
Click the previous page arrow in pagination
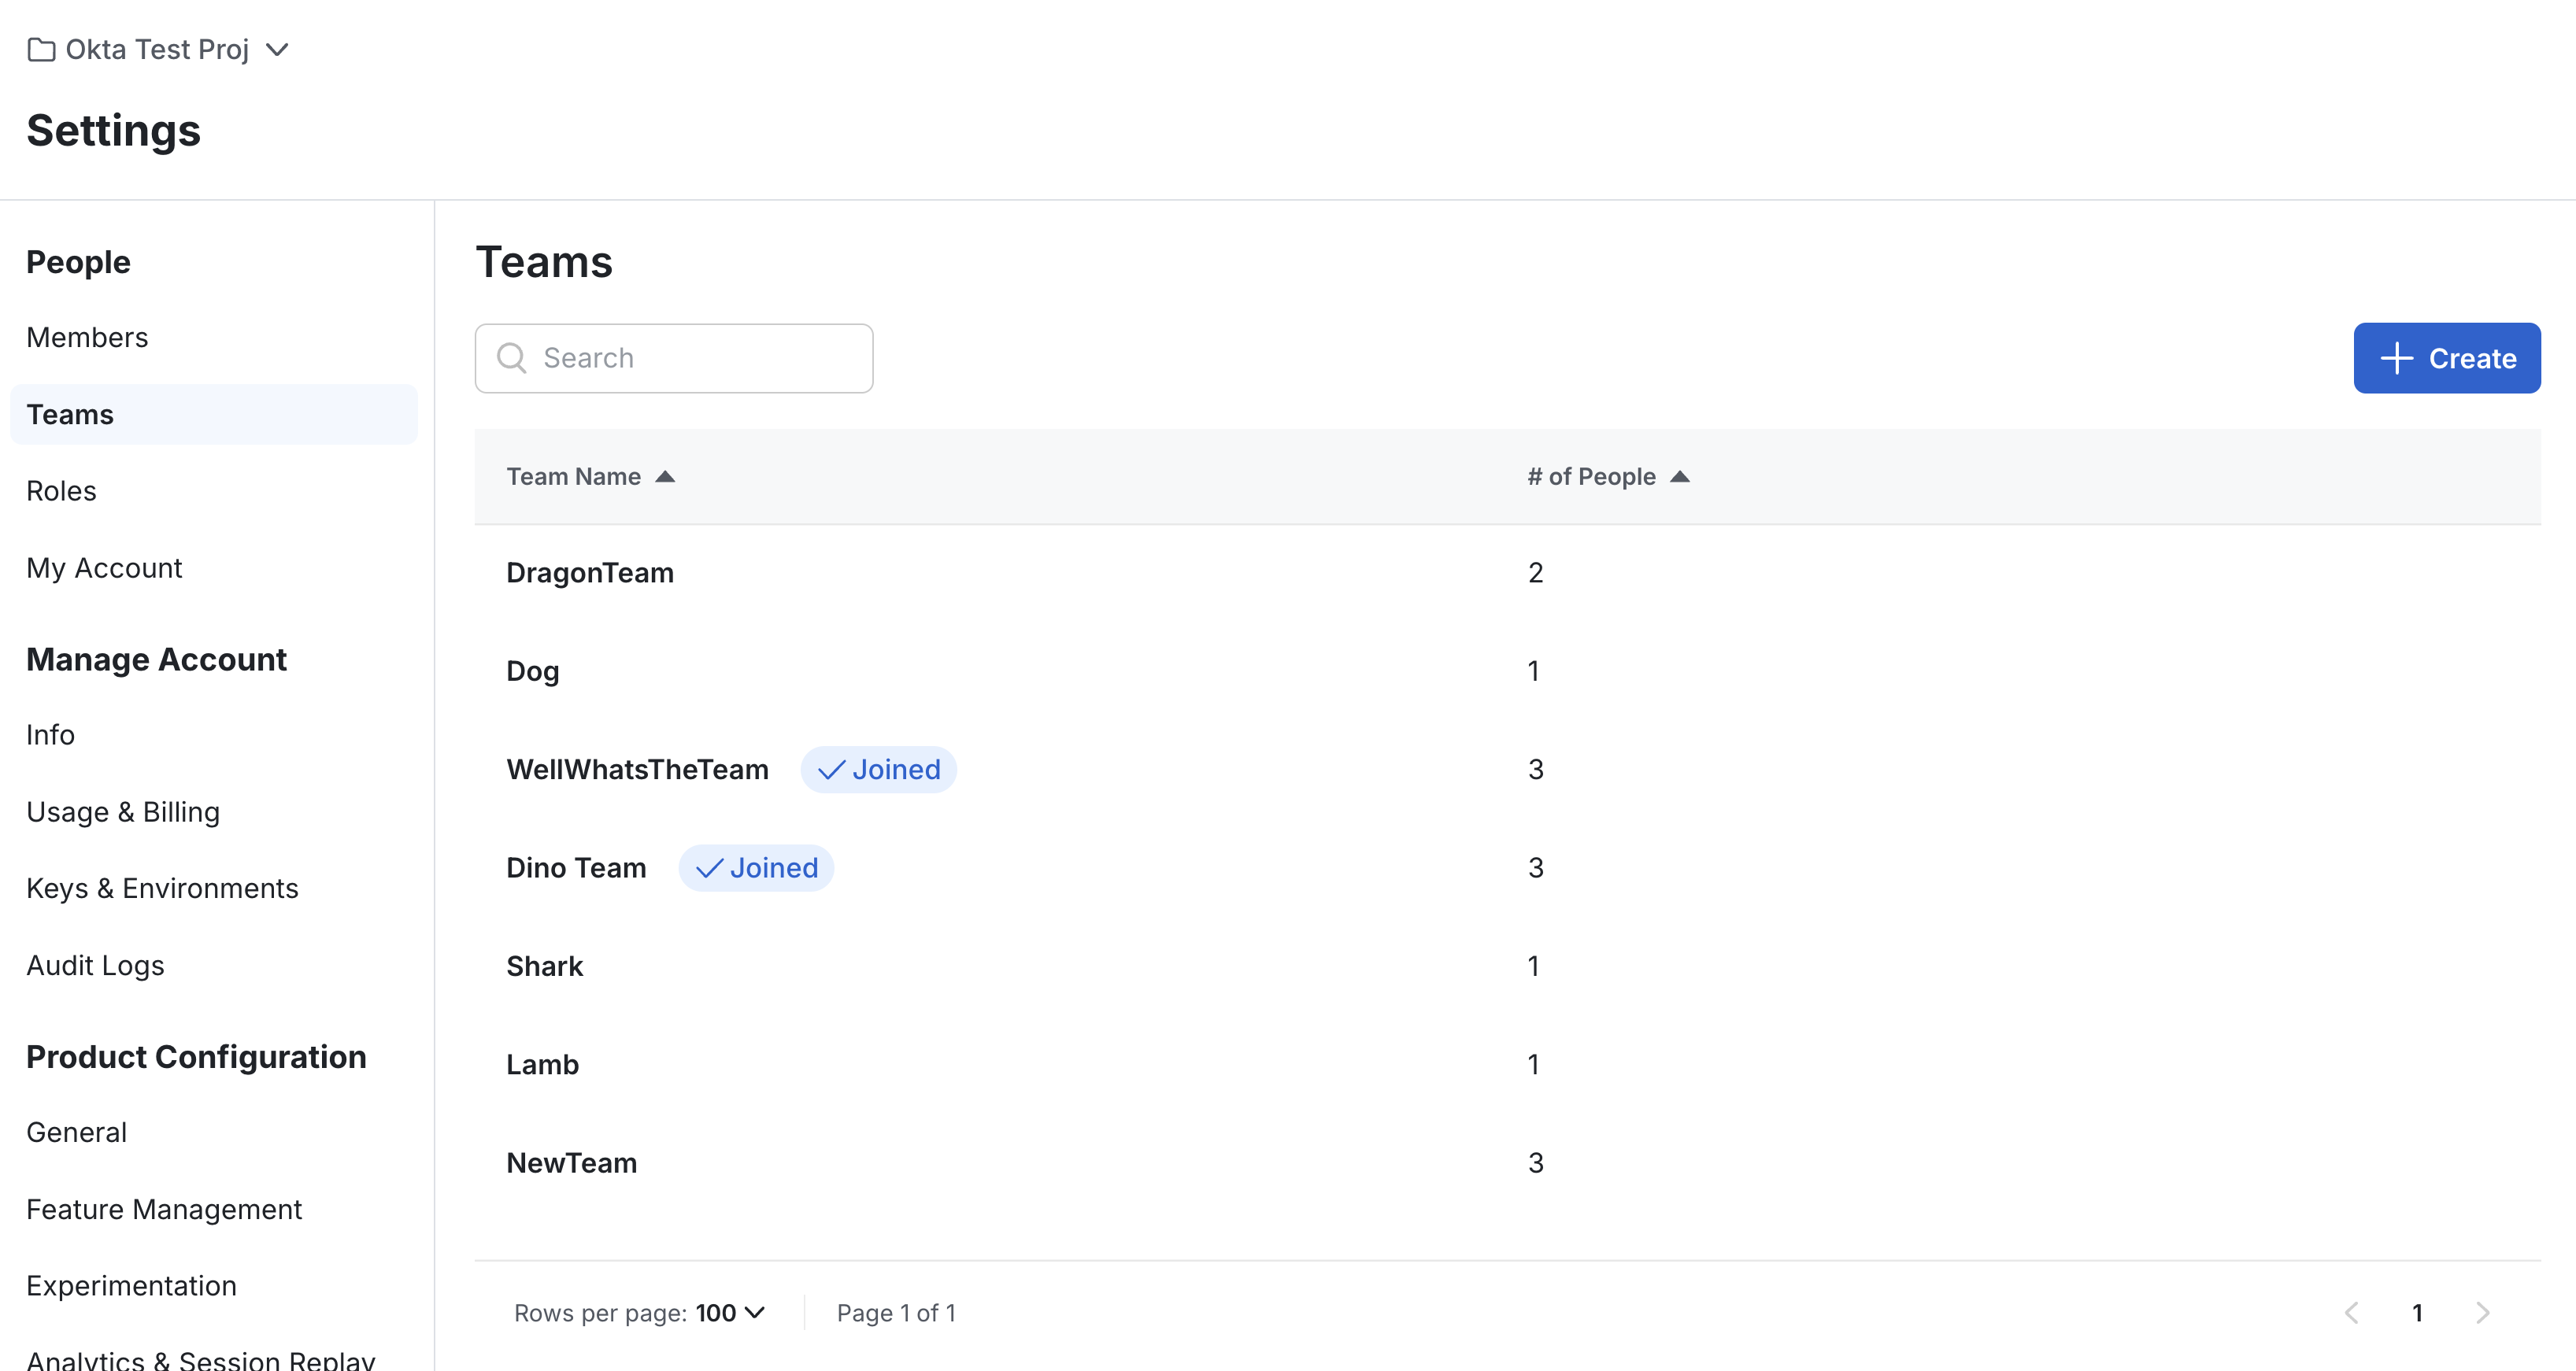click(2352, 1312)
